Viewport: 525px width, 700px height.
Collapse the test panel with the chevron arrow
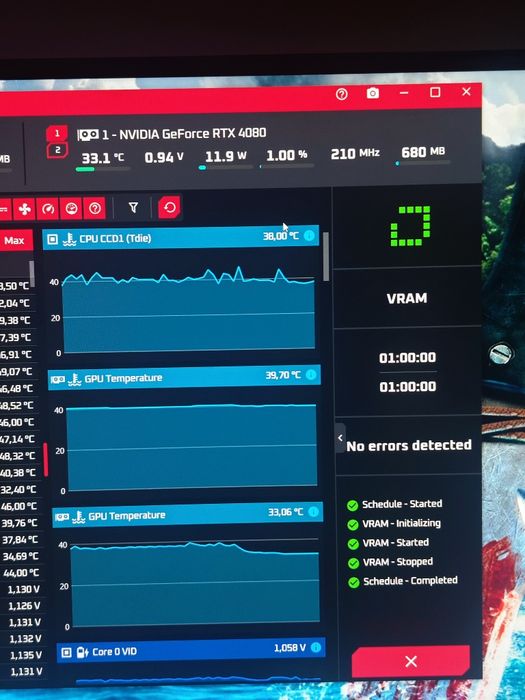coord(340,438)
